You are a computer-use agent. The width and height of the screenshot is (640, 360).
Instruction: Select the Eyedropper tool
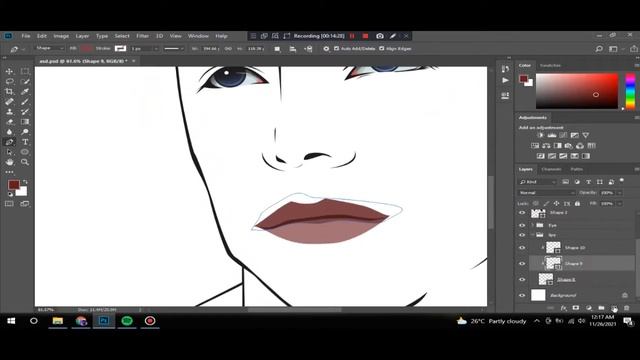(25, 91)
